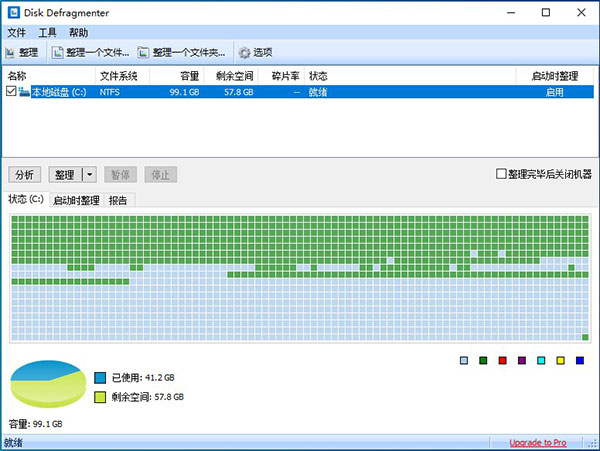
Task: Click the yellow legend color swatch
Action: click(560, 360)
